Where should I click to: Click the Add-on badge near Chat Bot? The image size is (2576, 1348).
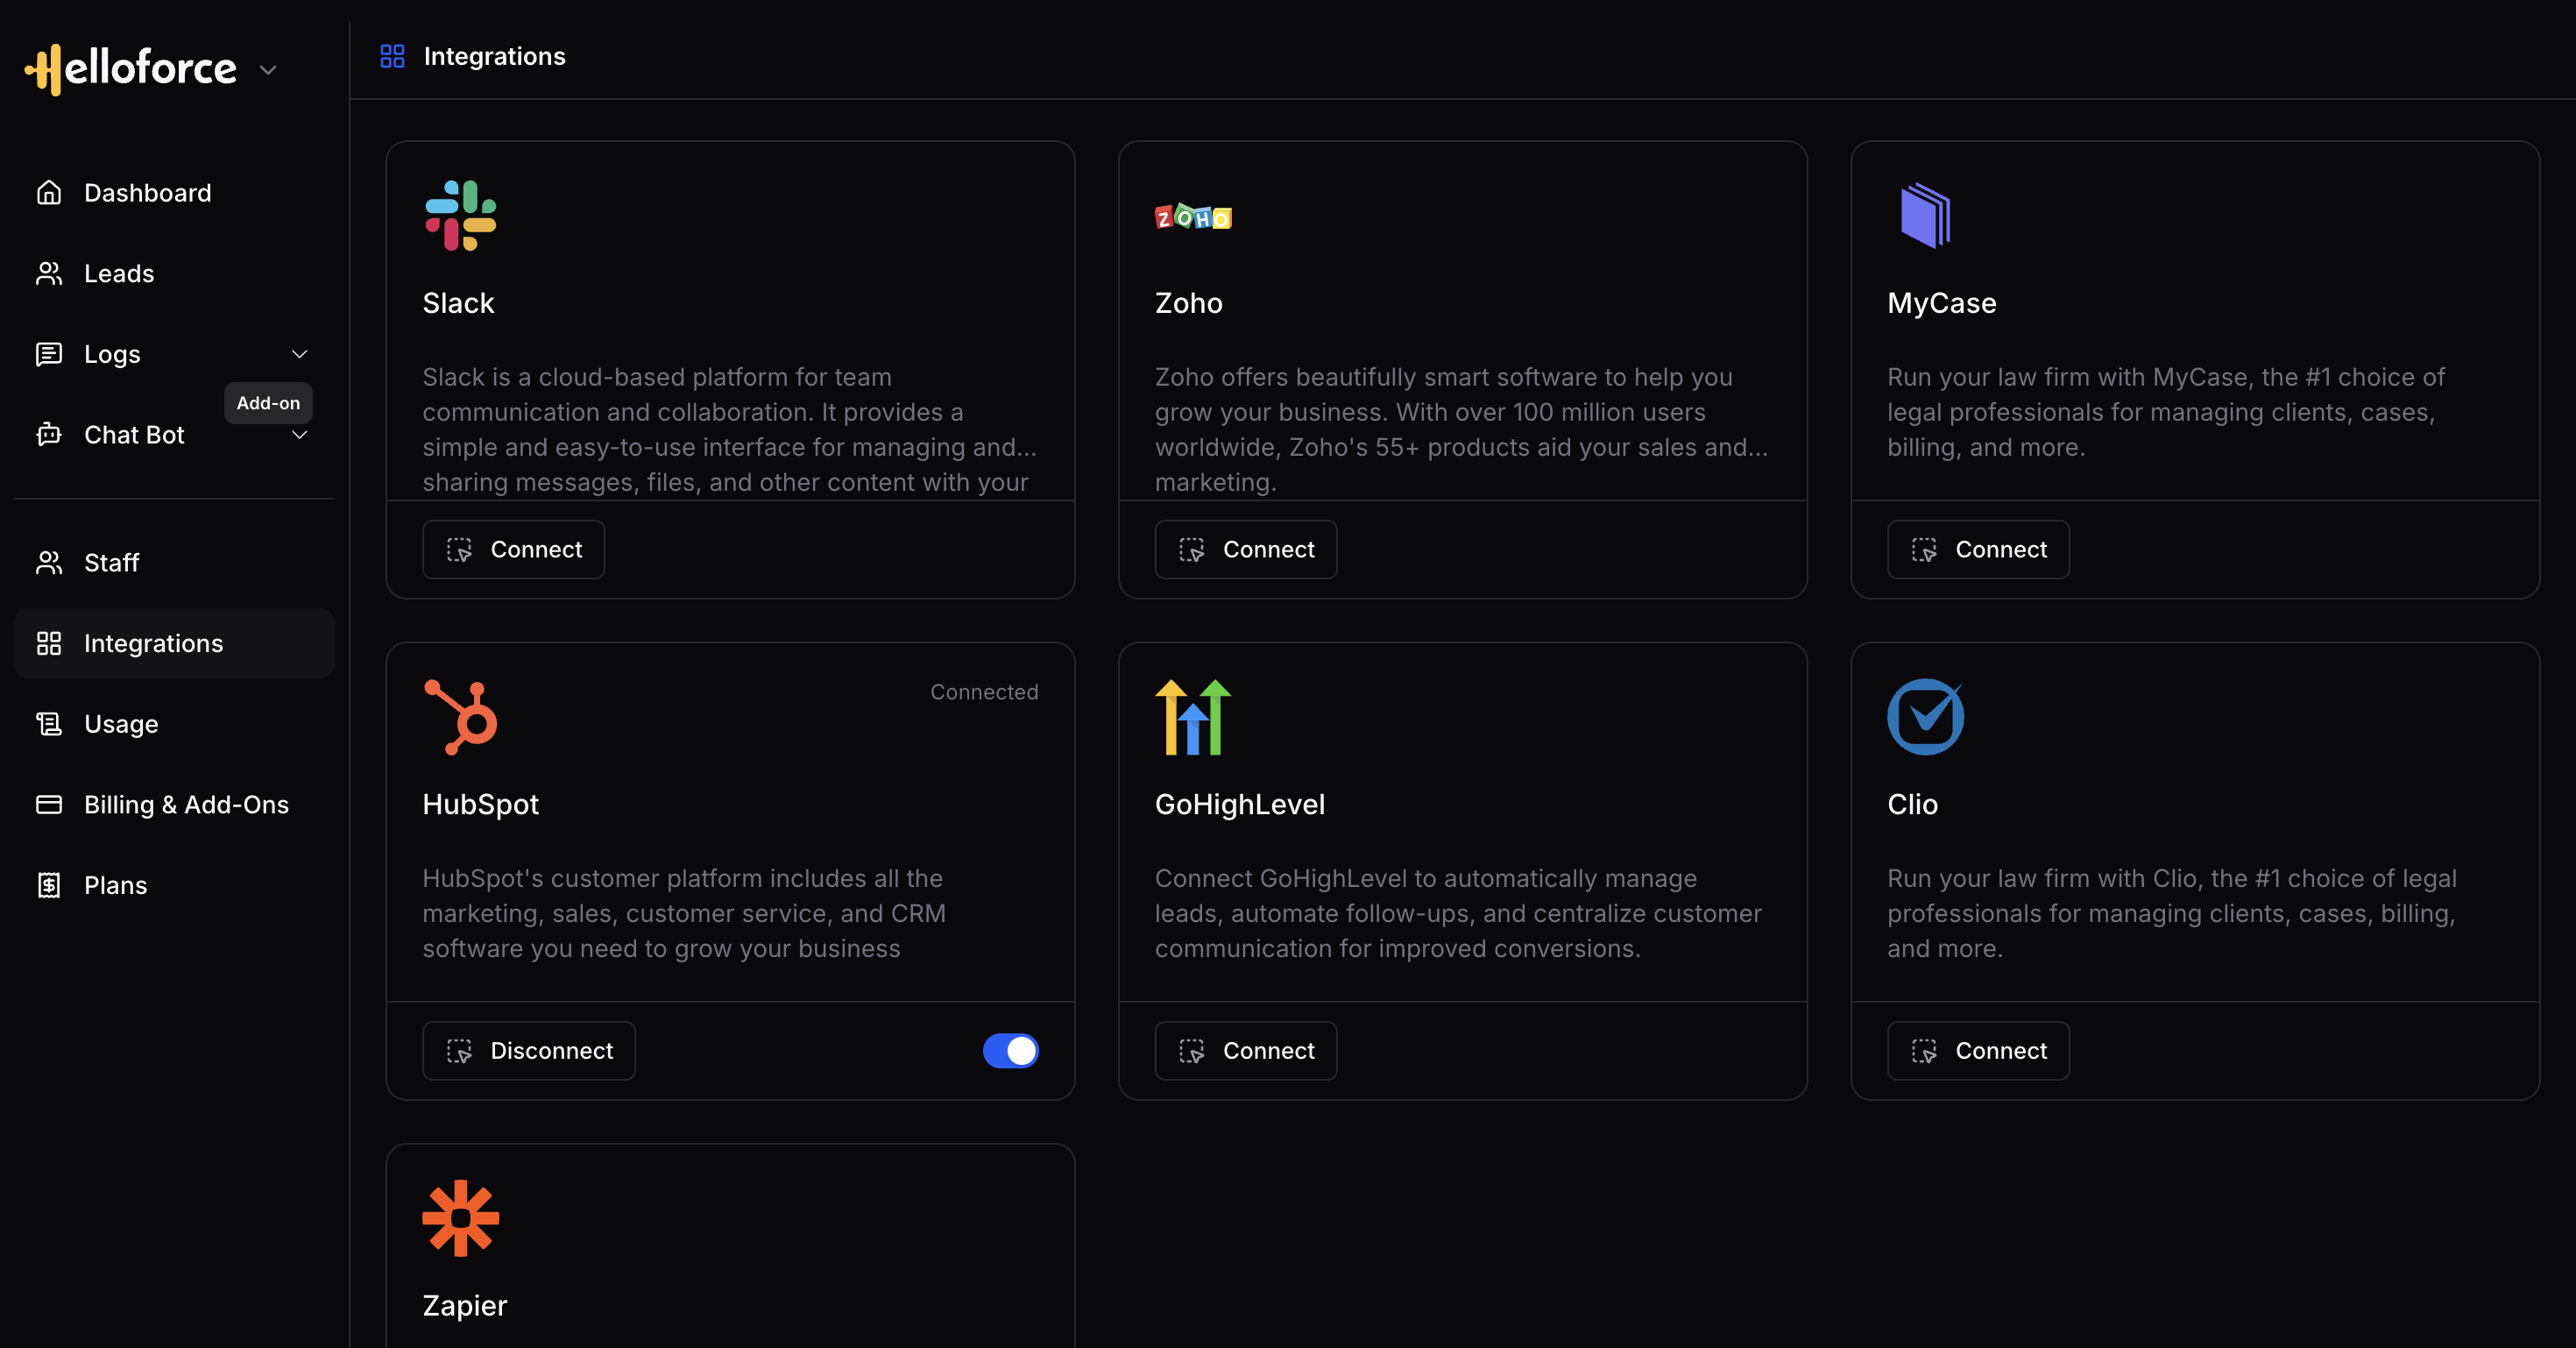(x=268, y=403)
